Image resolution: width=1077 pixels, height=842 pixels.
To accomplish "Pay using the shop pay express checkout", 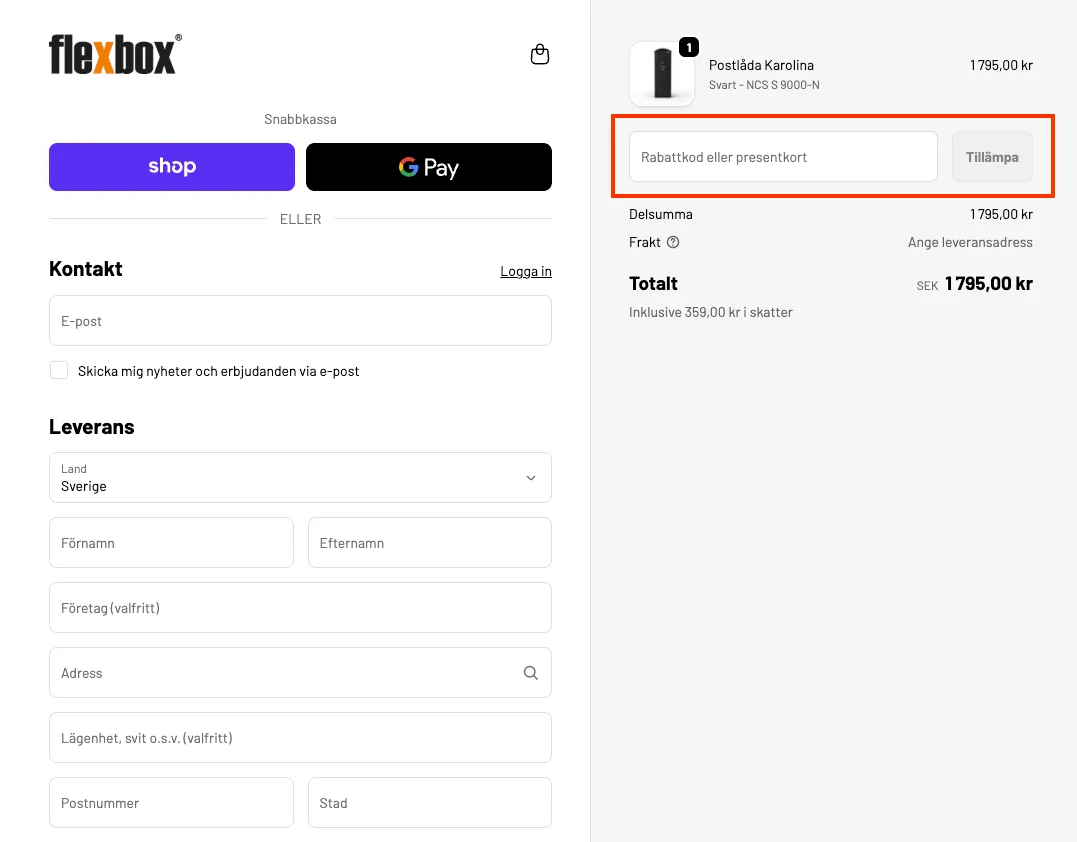I will click(171, 166).
